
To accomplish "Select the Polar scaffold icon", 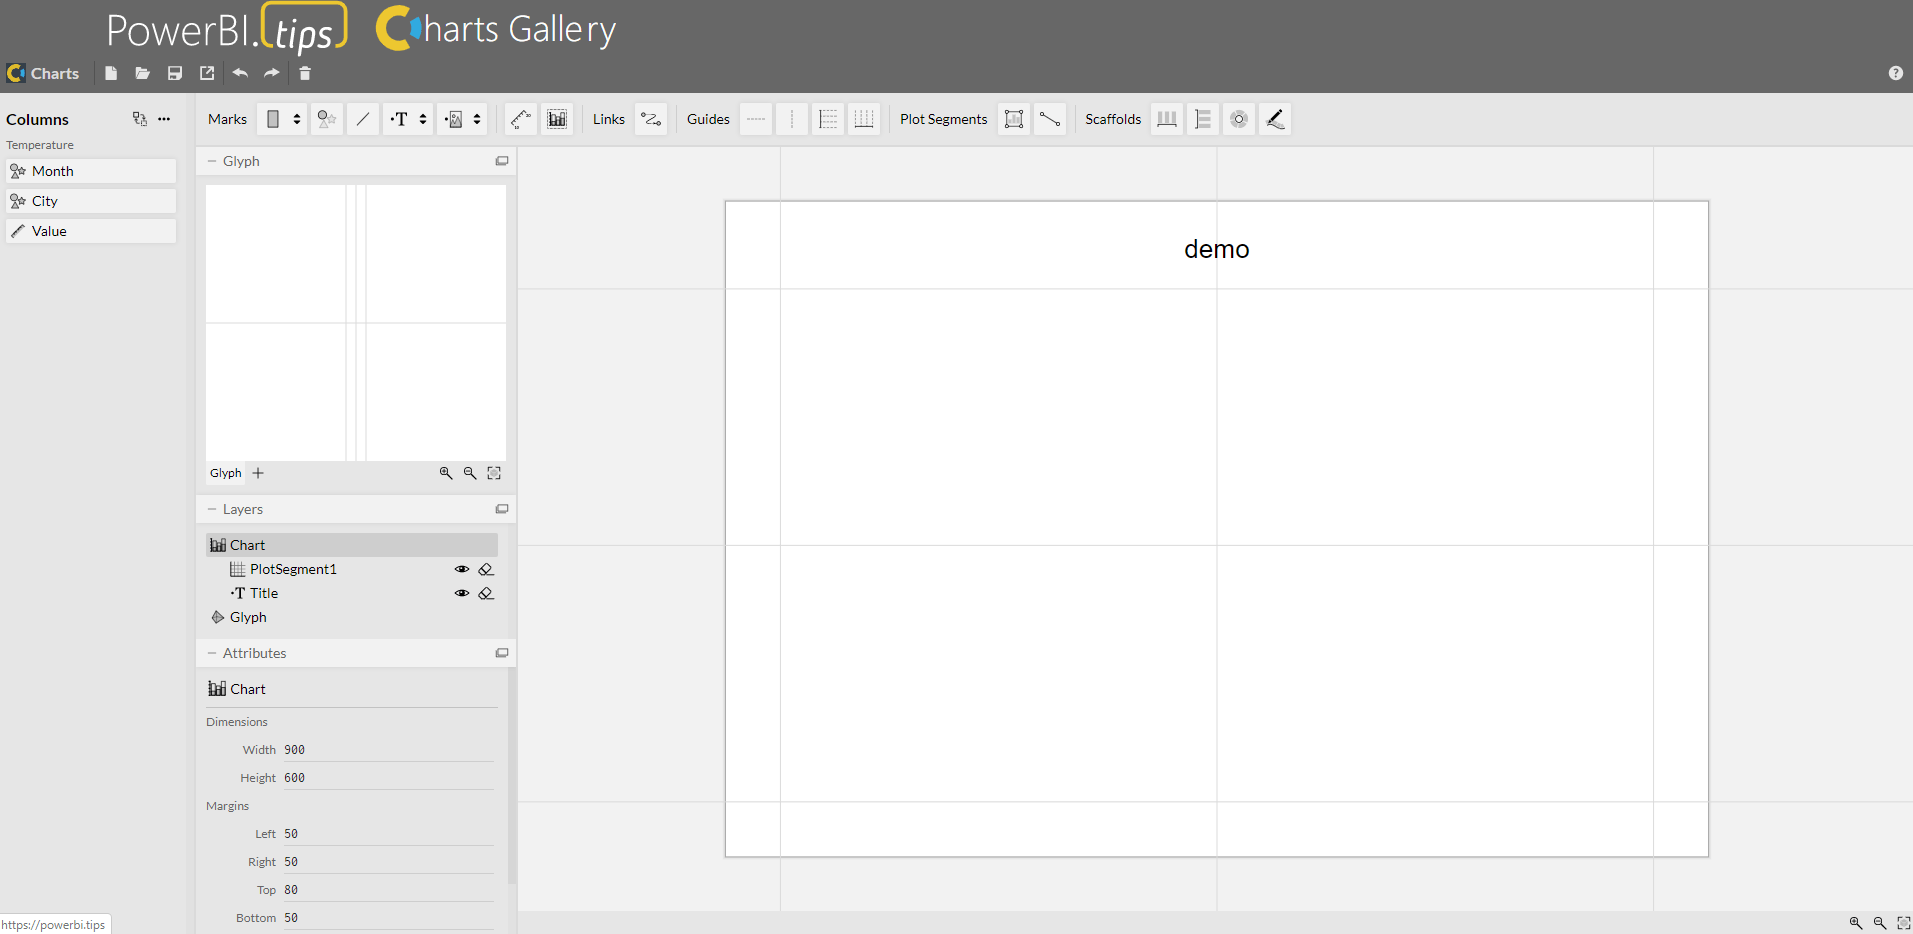I will pos(1239,119).
